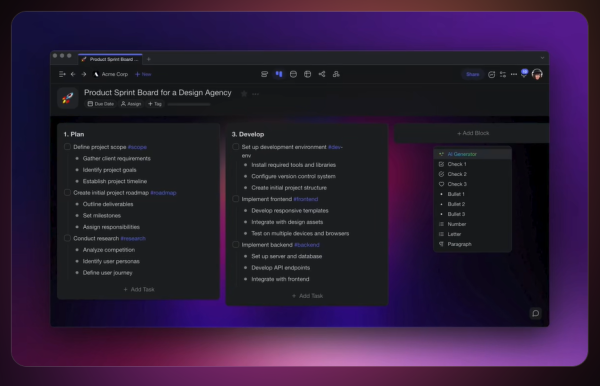Select the Product Sprint Board tab
The width and height of the screenshot is (600, 386).
[110, 59]
